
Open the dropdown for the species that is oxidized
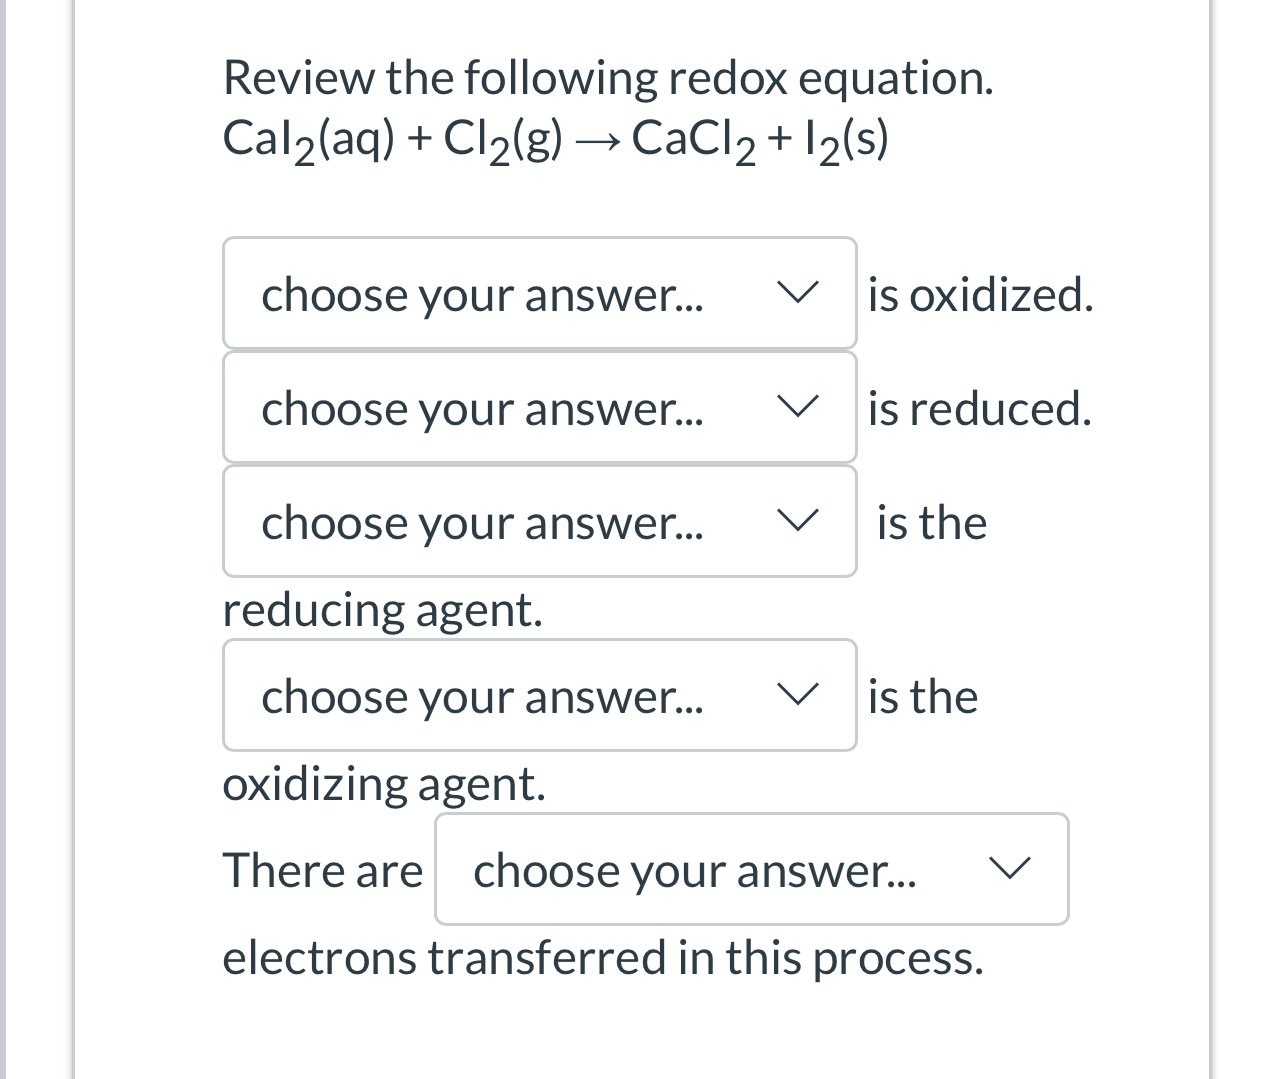(539, 293)
